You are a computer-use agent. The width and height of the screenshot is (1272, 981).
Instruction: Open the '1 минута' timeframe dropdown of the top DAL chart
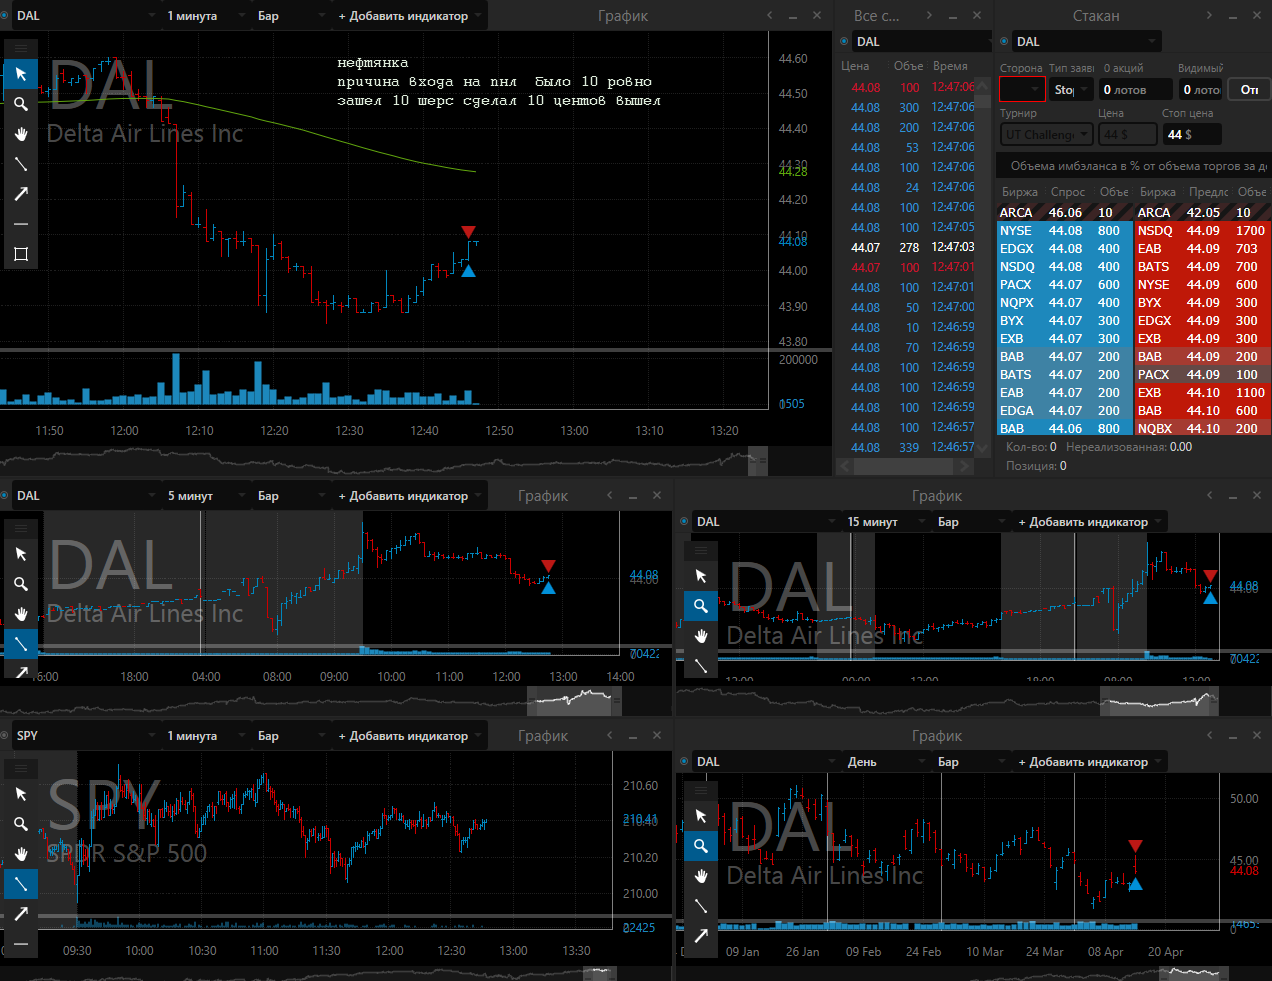(205, 16)
